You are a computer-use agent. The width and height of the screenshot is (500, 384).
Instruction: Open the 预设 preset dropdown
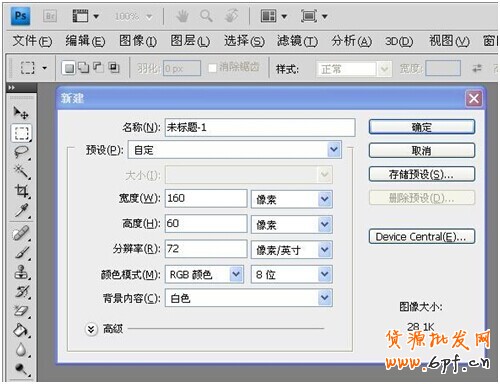tap(235, 150)
